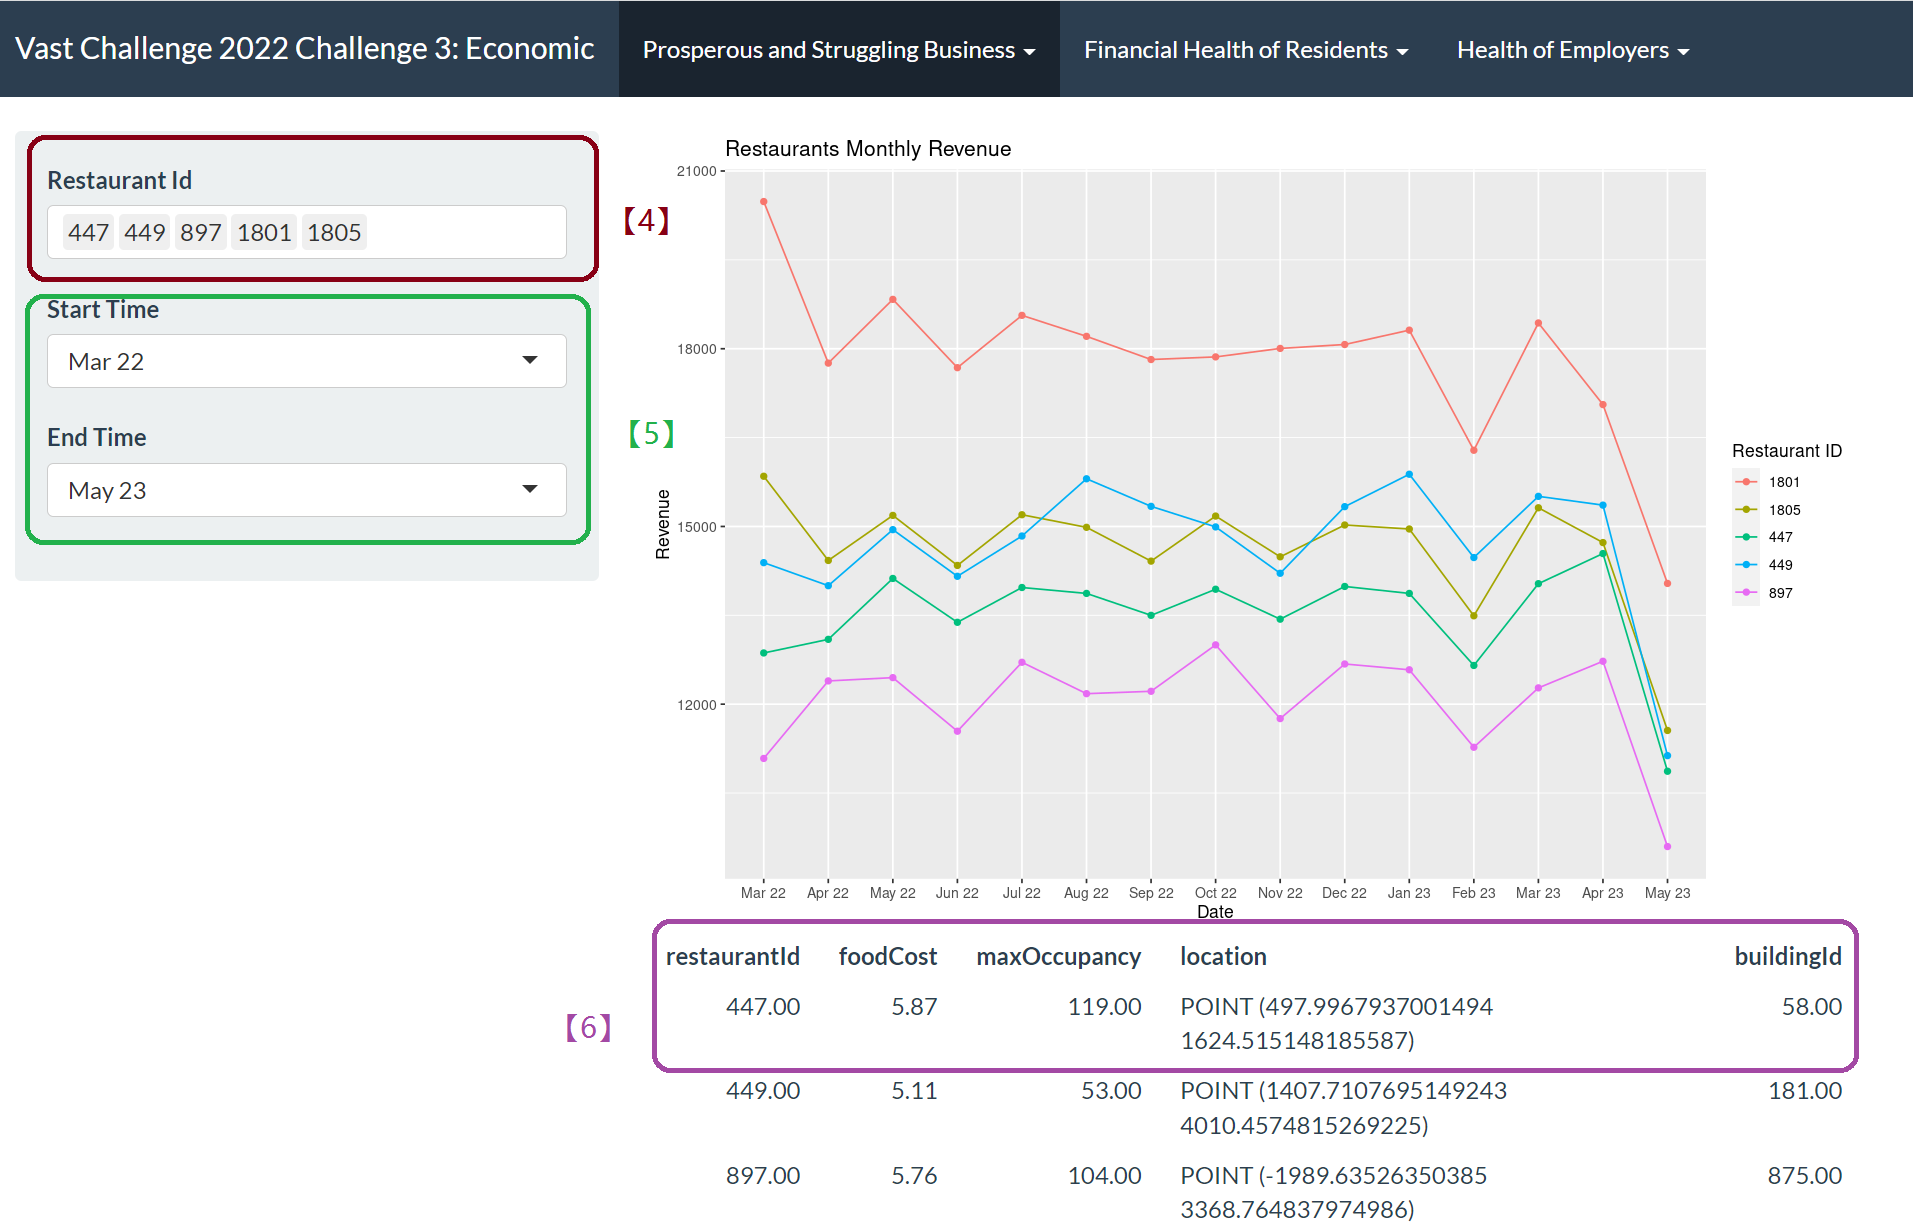Click the 447 legend marker icon
The height and width of the screenshot is (1227, 1913).
[x=1746, y=537]
